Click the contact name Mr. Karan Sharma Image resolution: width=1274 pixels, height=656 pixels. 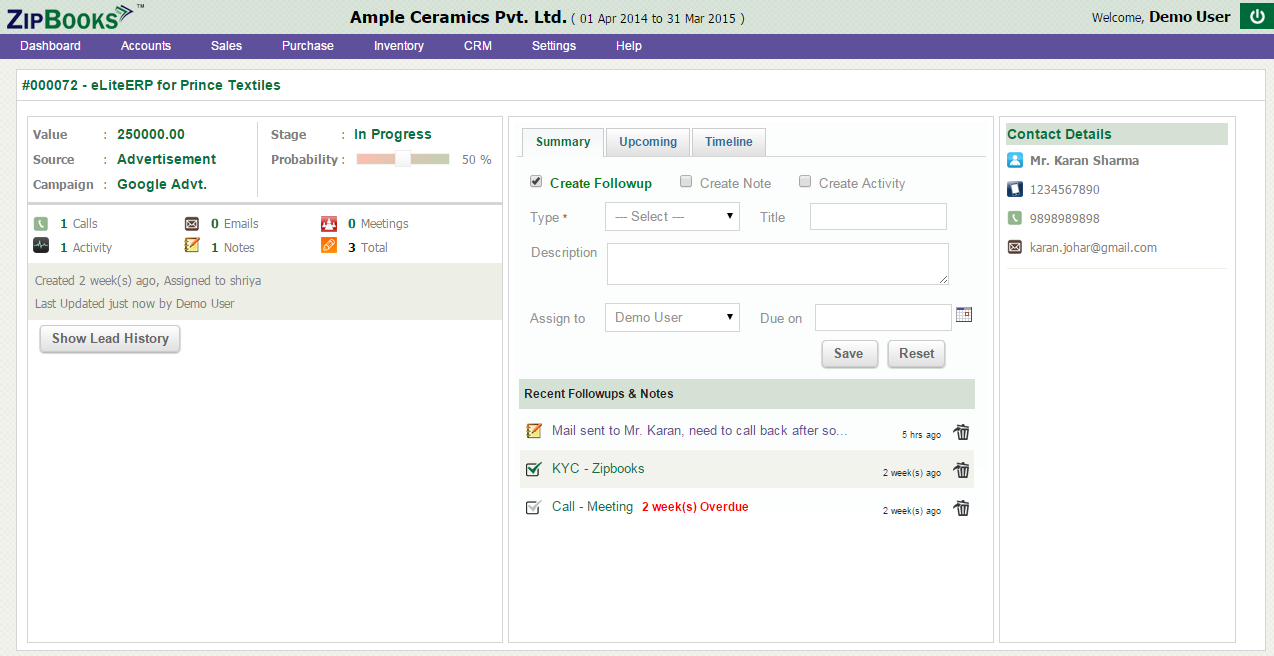pos(1084,161)
